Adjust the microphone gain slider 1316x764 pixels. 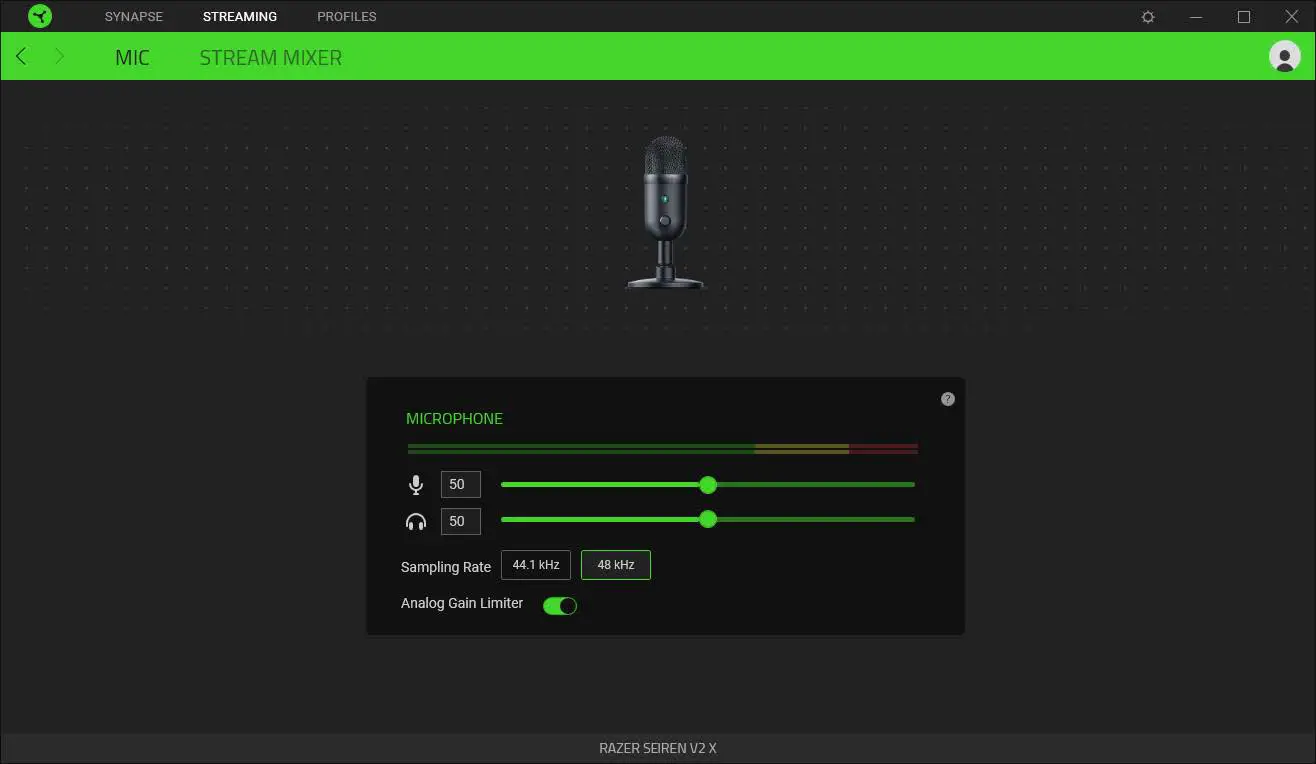pos(708,484)
